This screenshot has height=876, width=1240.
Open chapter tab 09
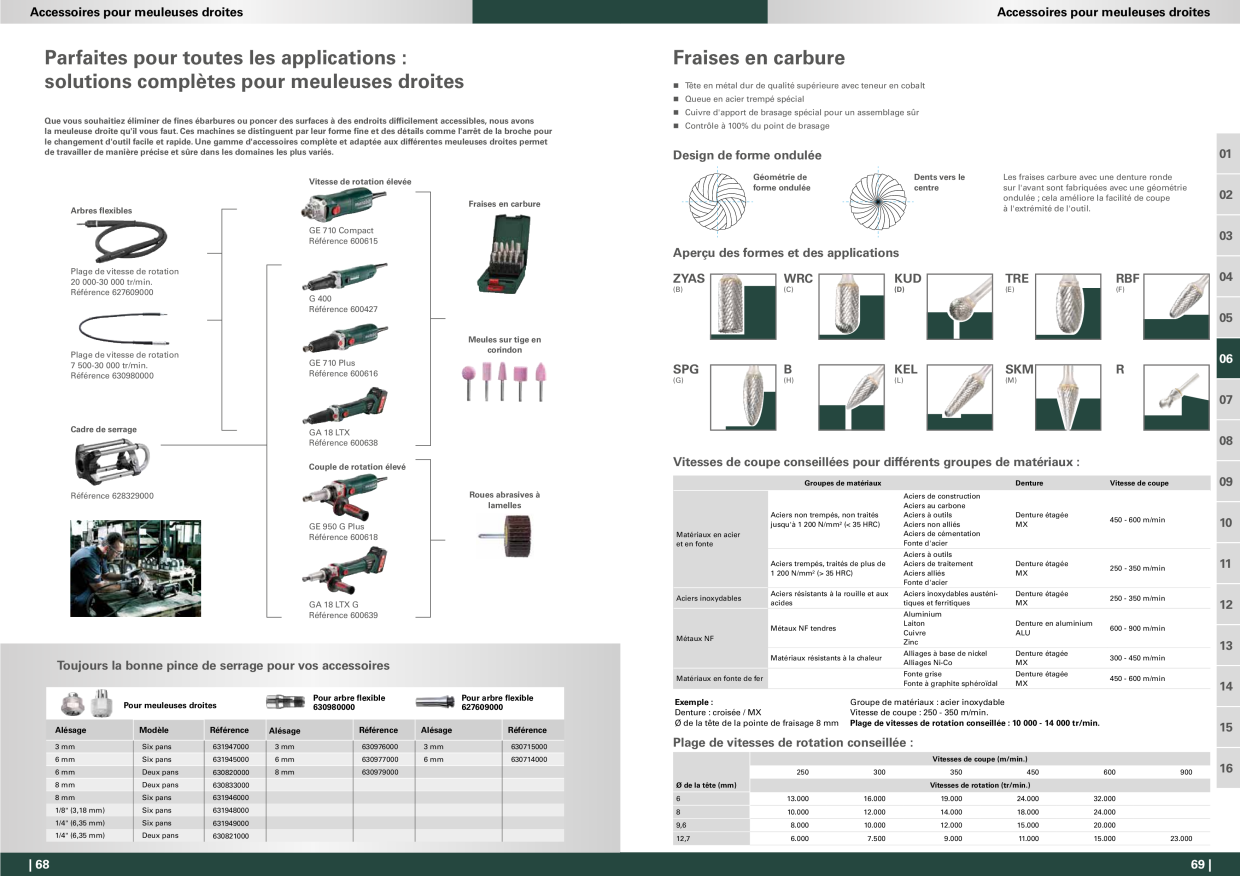click(1226, 482)
